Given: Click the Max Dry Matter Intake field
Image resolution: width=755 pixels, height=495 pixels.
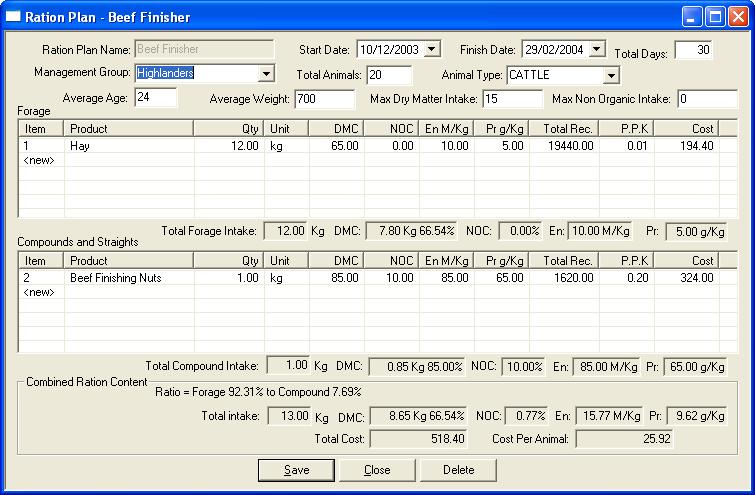Looking at the screenshot, I should 513,99.
